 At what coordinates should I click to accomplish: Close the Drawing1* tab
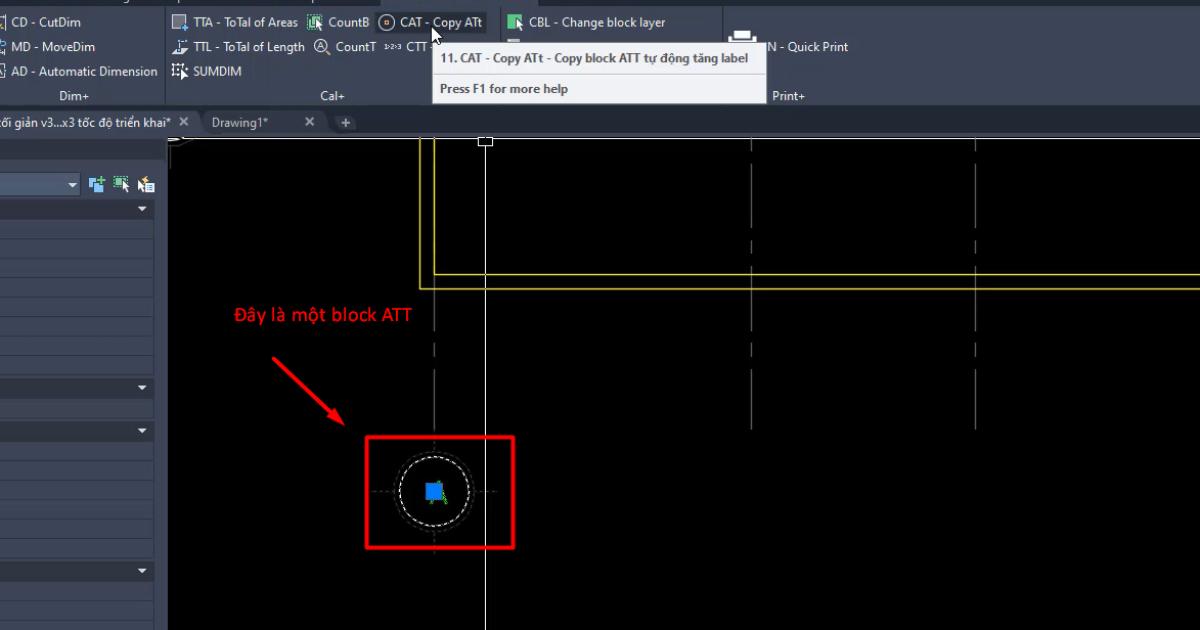(310, 122)
